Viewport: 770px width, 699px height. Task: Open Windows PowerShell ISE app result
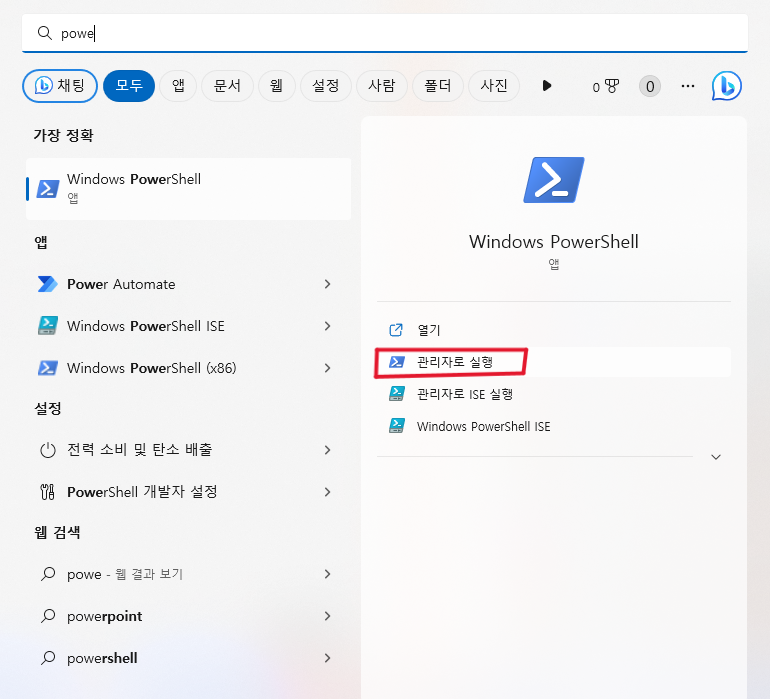[x=189, y=326]
